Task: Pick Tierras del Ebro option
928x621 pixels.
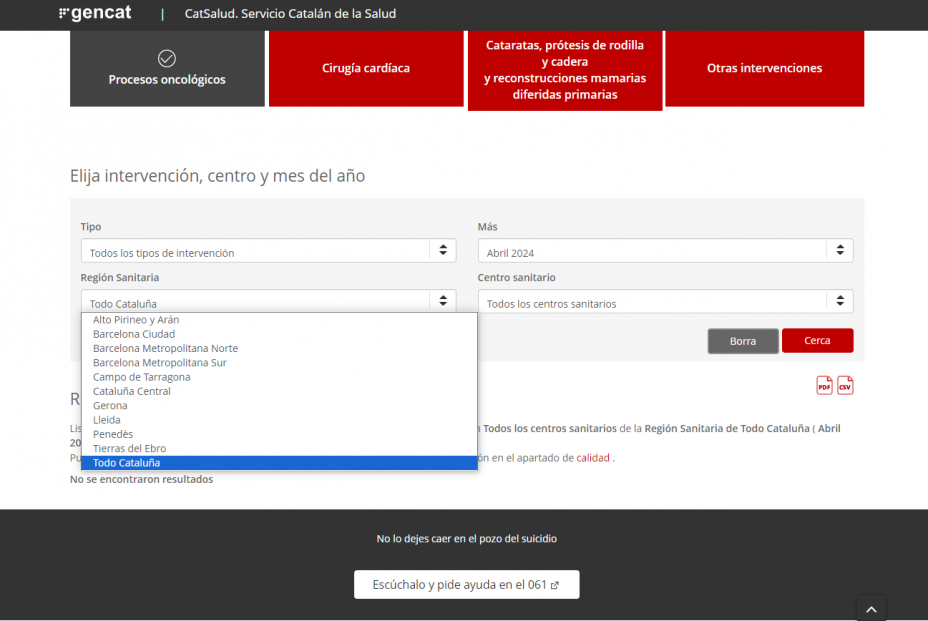Action: pos(129,449)
